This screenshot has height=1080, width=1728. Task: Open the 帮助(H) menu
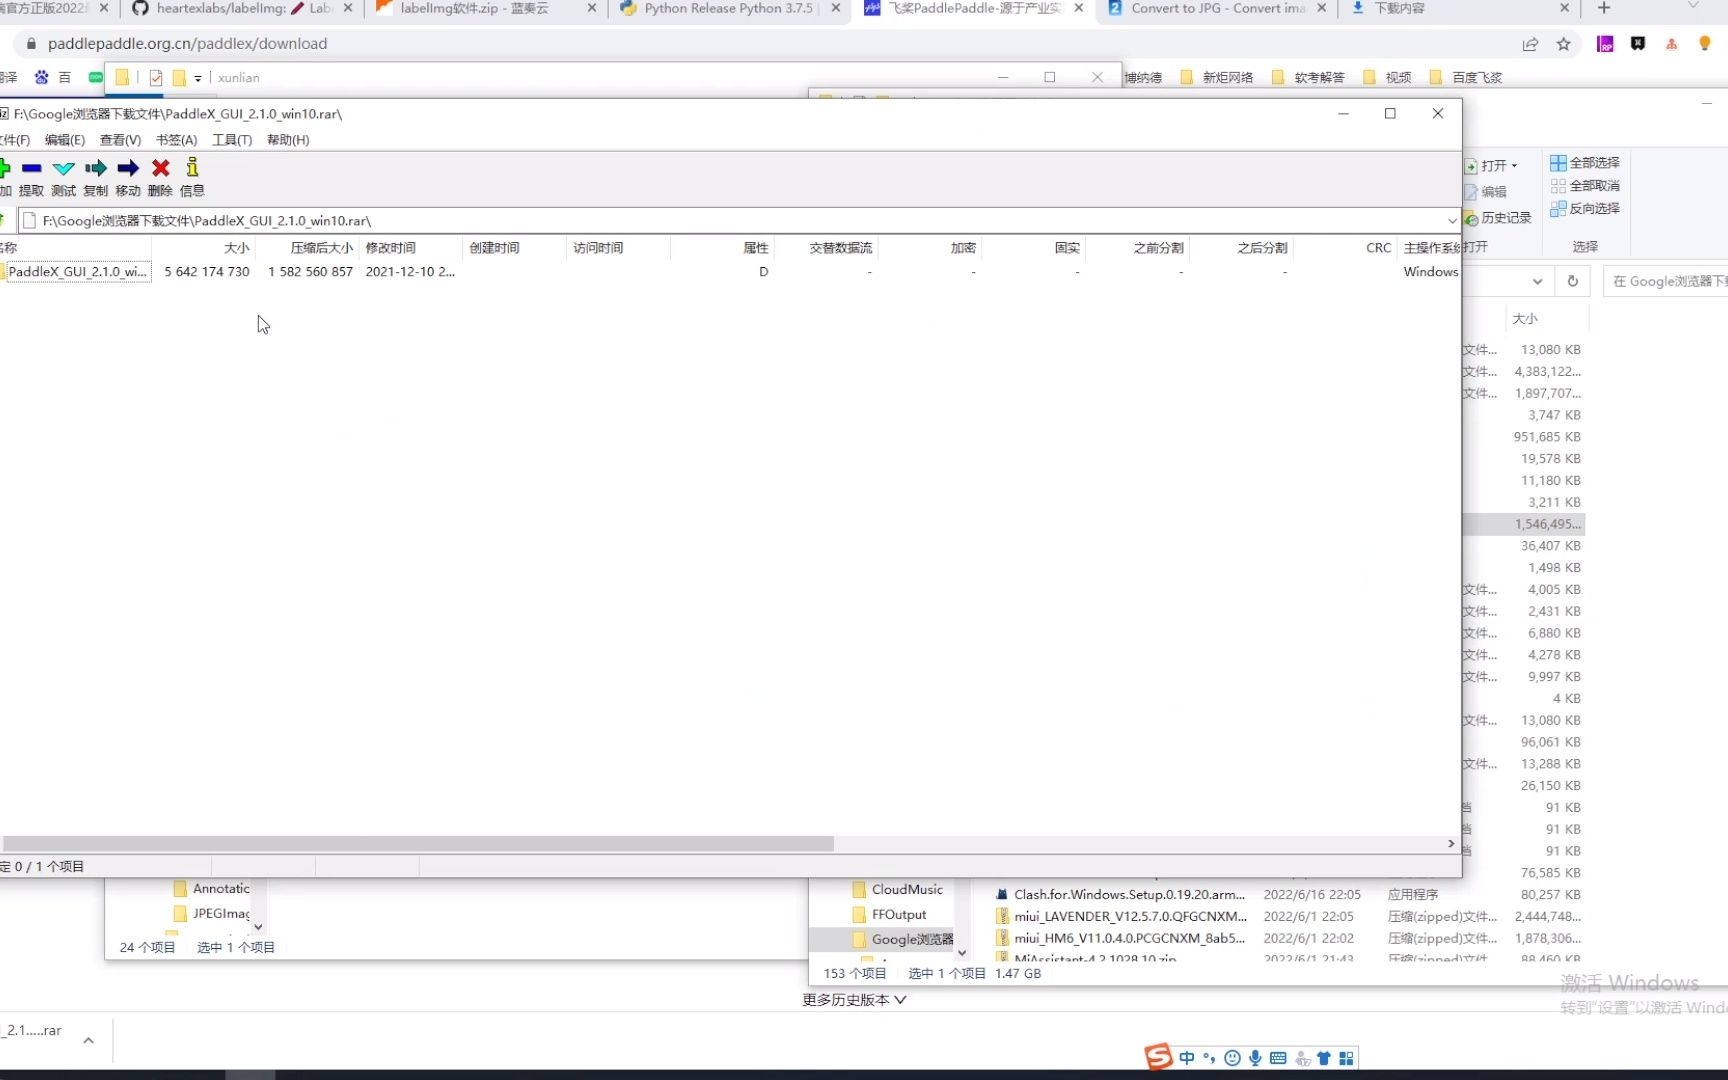[x=288, y=140]
